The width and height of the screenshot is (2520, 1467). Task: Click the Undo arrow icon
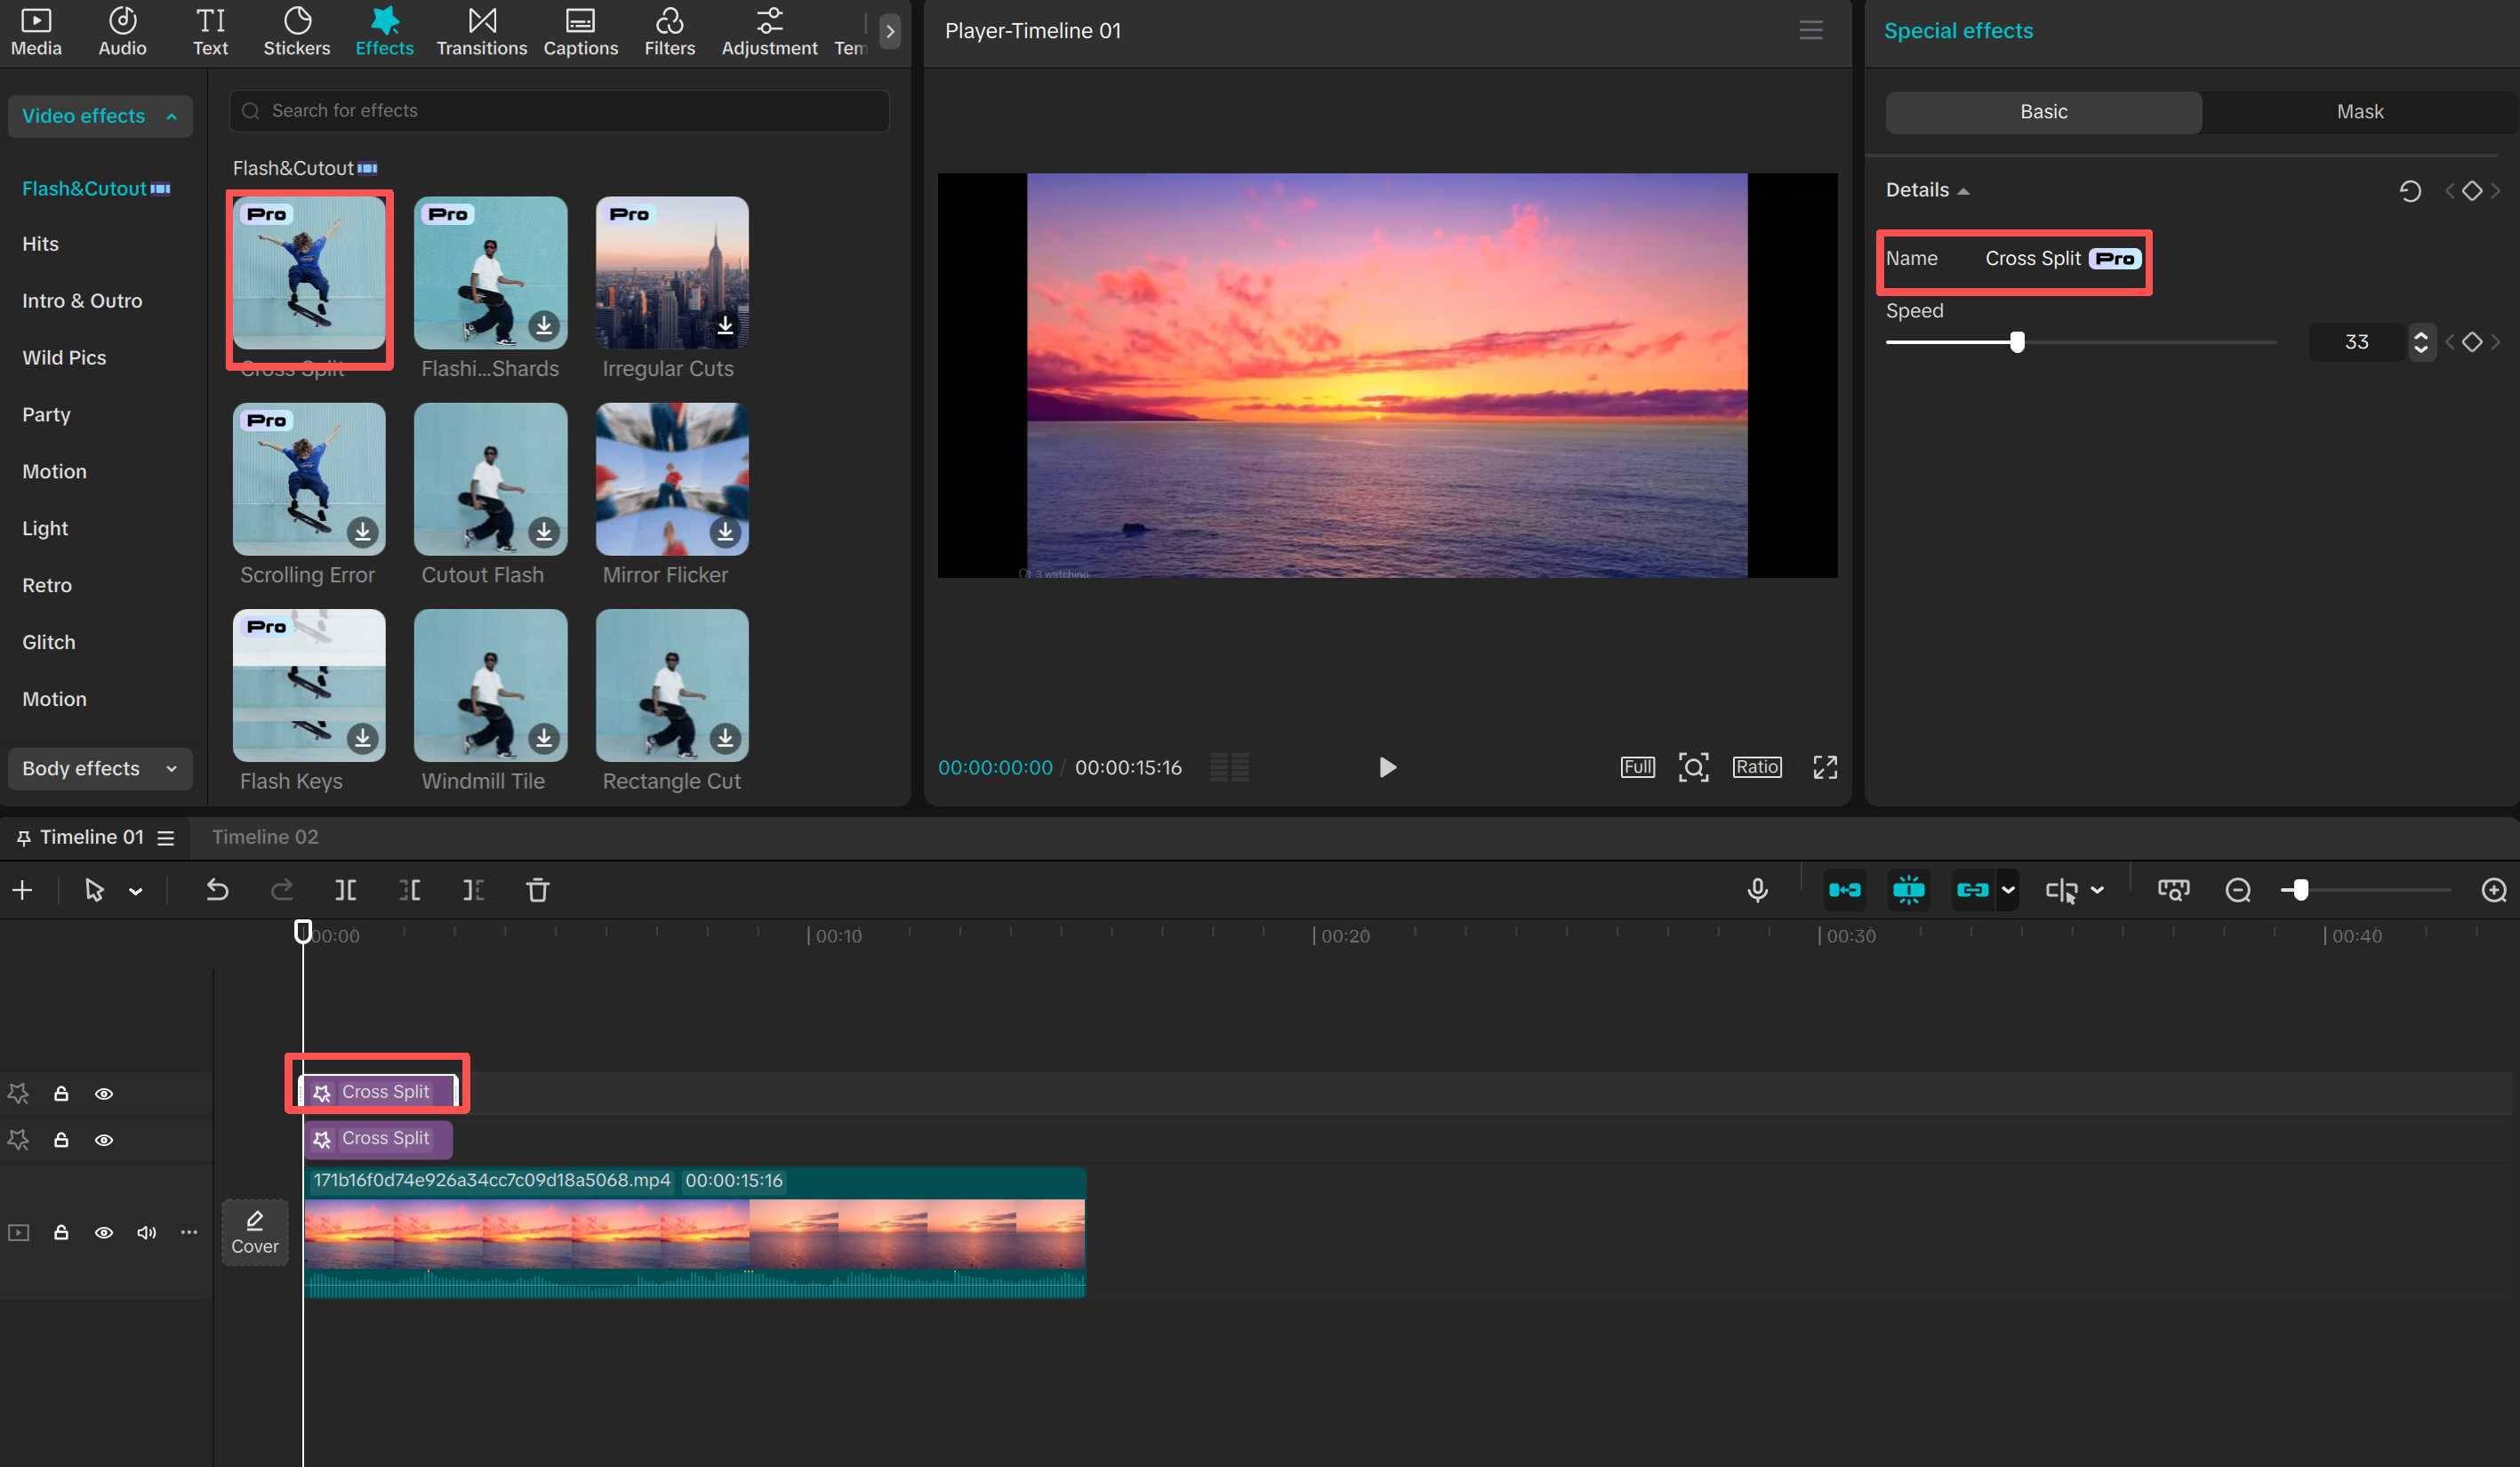click(217, 890)
